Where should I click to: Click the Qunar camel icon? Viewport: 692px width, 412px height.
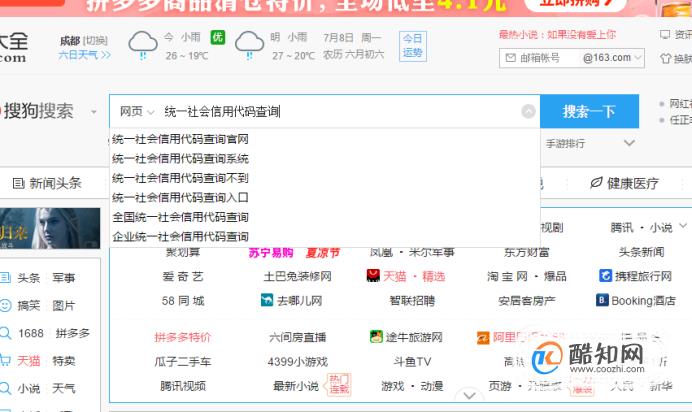point(267,300)
